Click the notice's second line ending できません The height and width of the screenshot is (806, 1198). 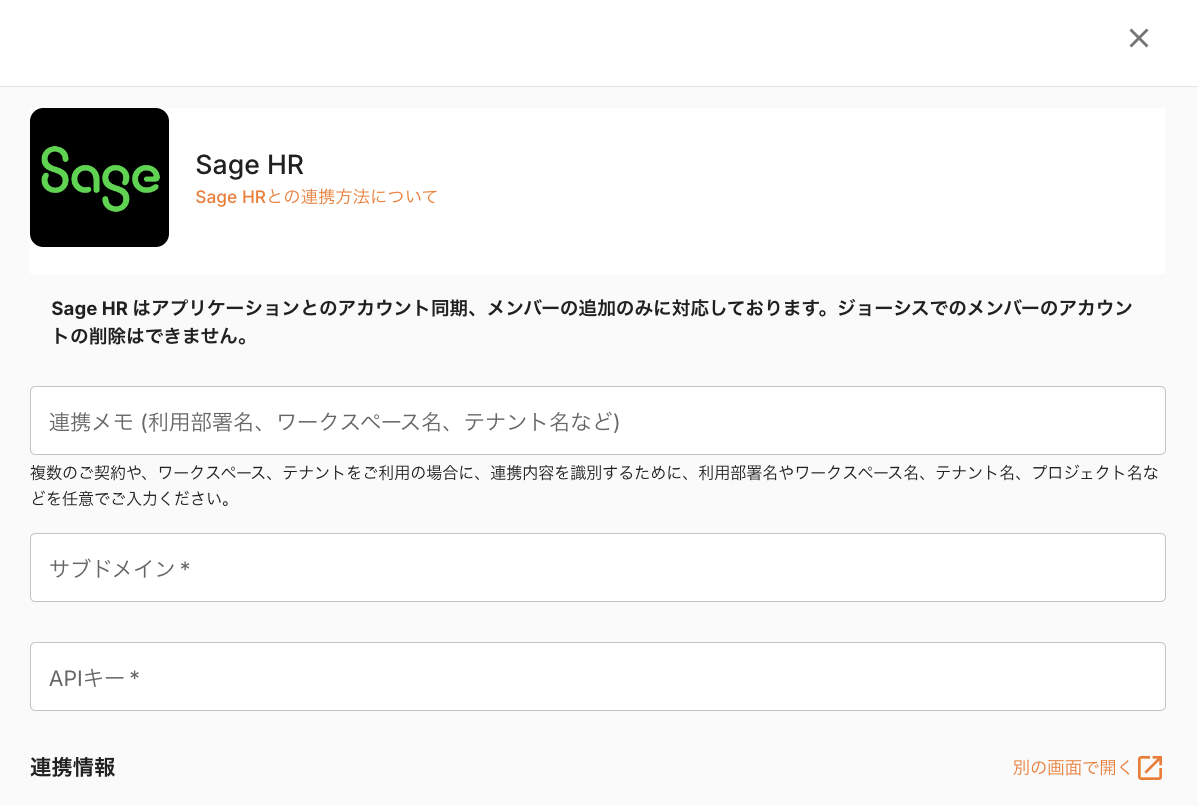150,337
